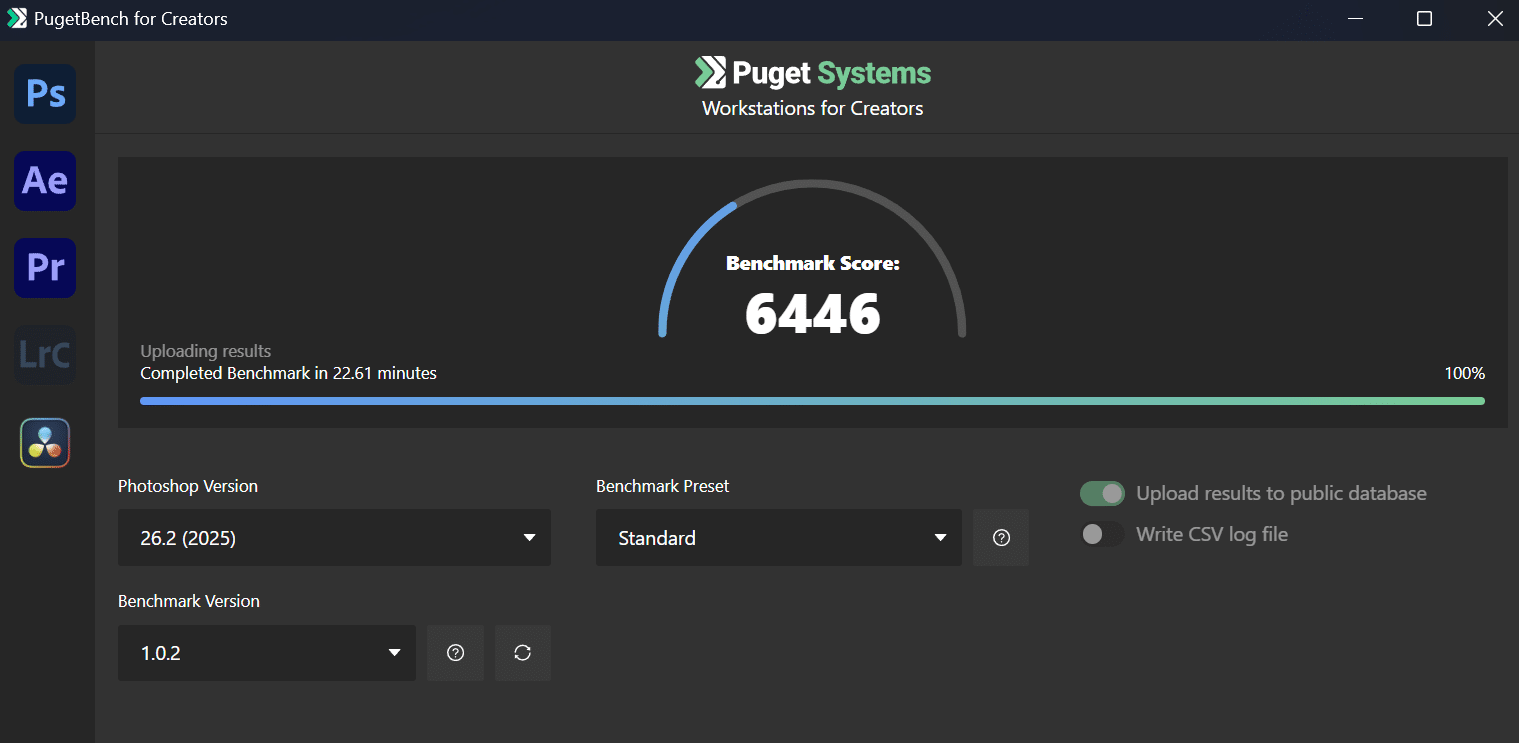Click the 'Write CSV log file' label
The width and height of the screenshot is (1519, 743).
(1212, 534)
